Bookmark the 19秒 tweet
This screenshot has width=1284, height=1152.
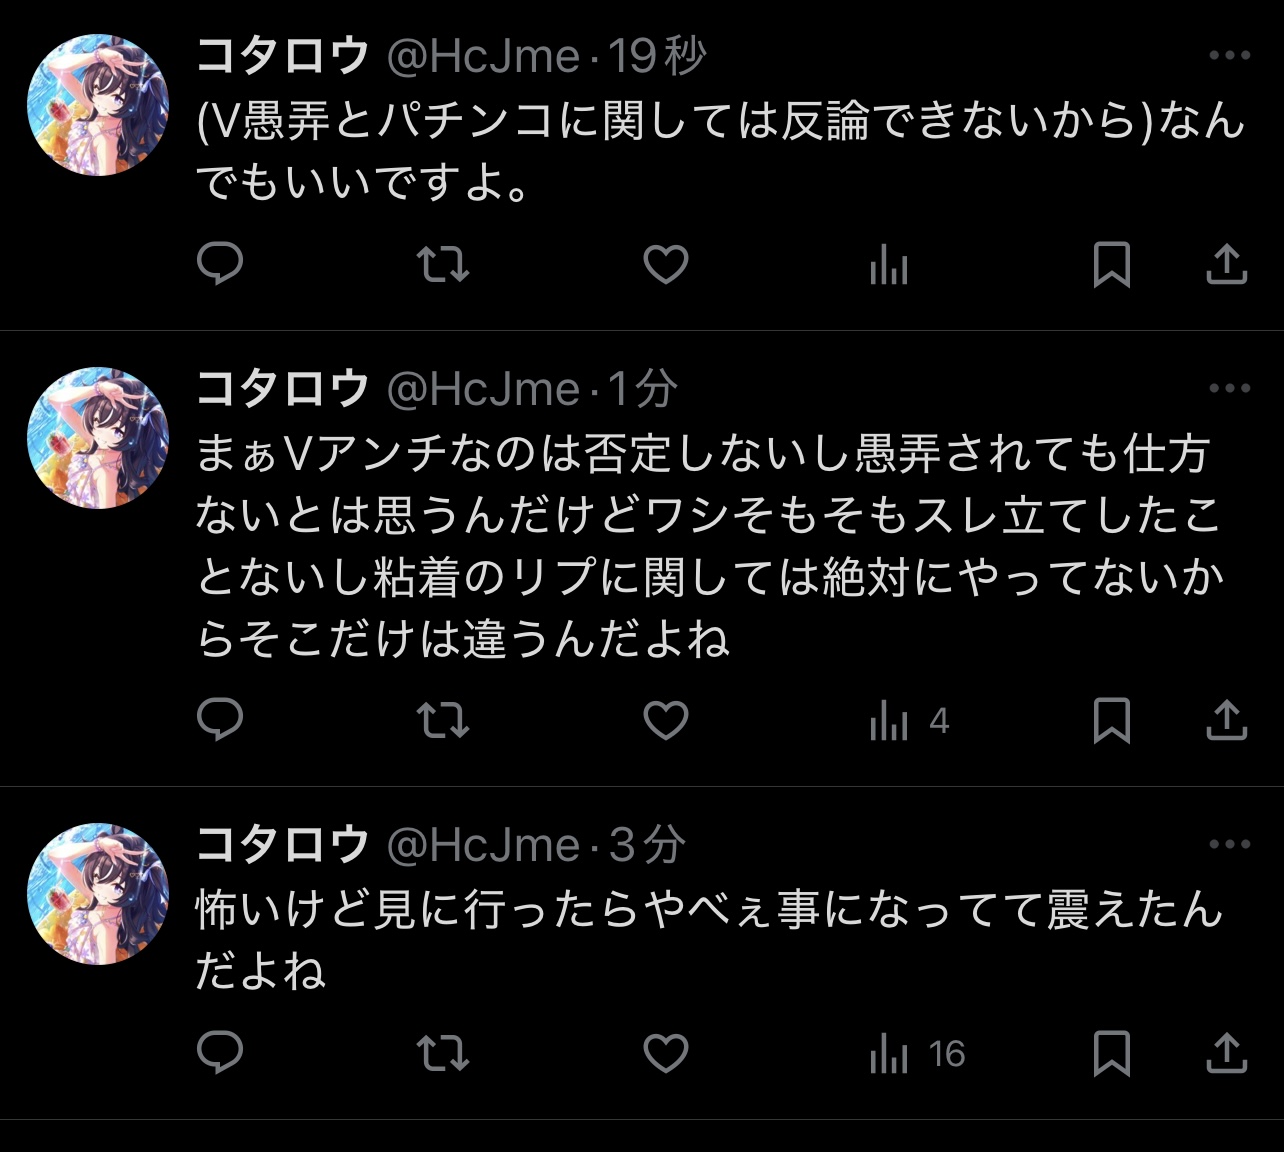1111,264
